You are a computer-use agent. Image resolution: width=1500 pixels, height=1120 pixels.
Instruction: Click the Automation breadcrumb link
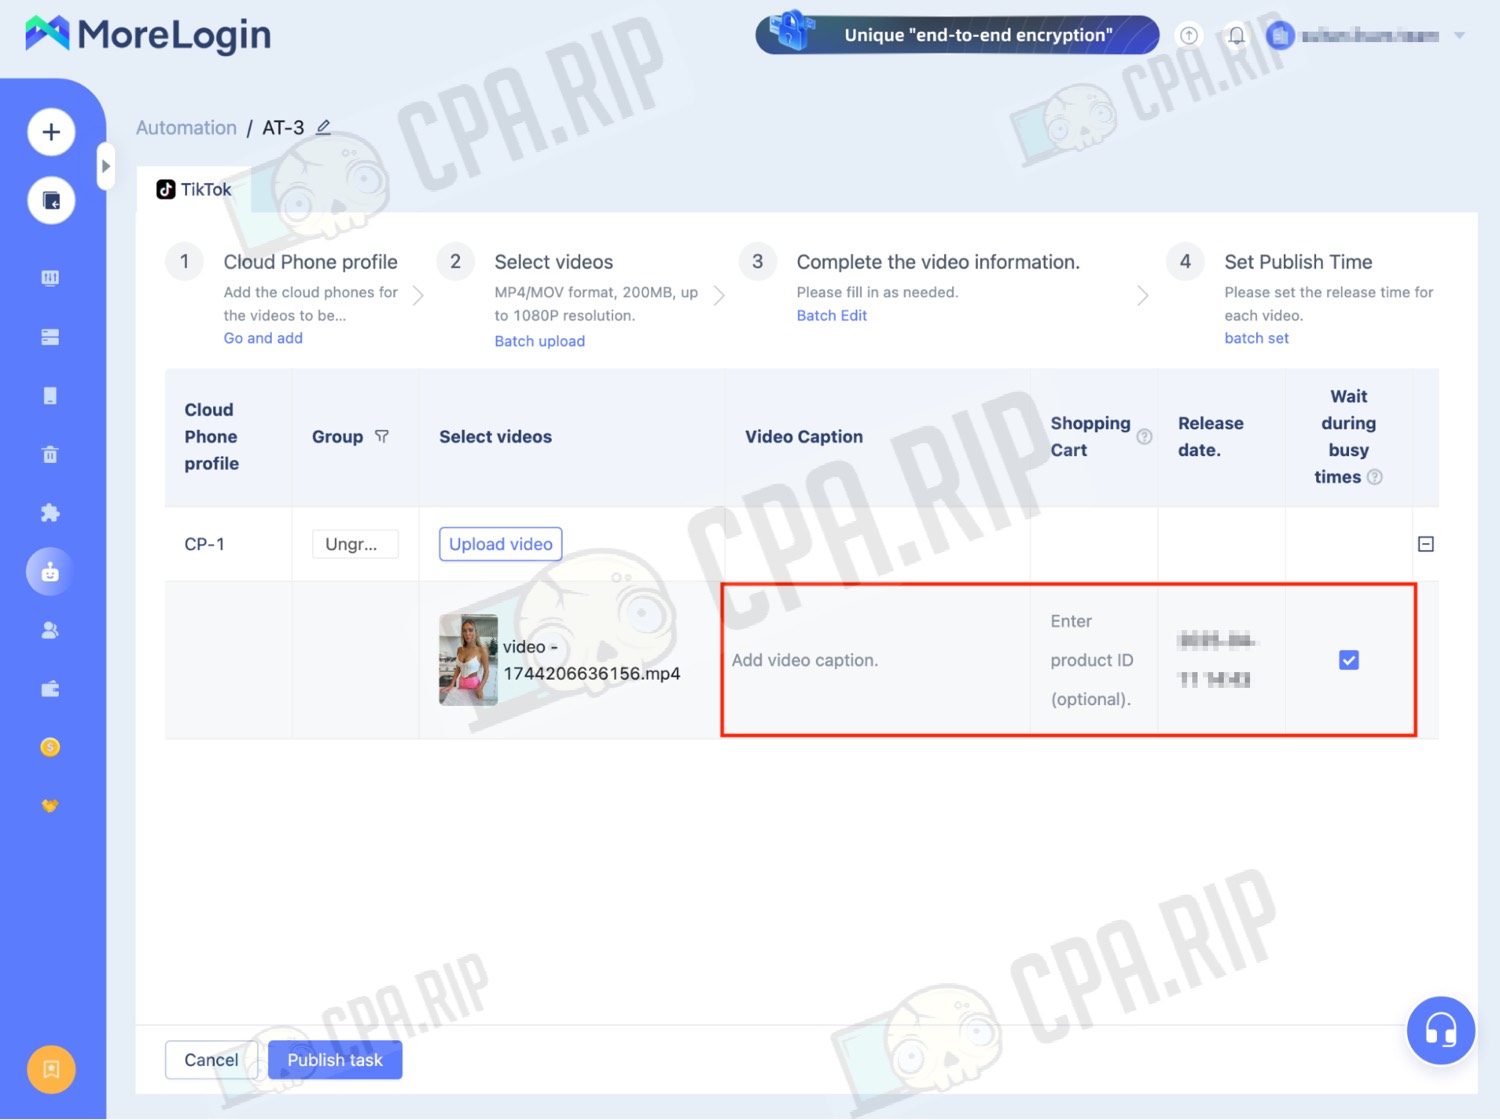pos(186,128)
